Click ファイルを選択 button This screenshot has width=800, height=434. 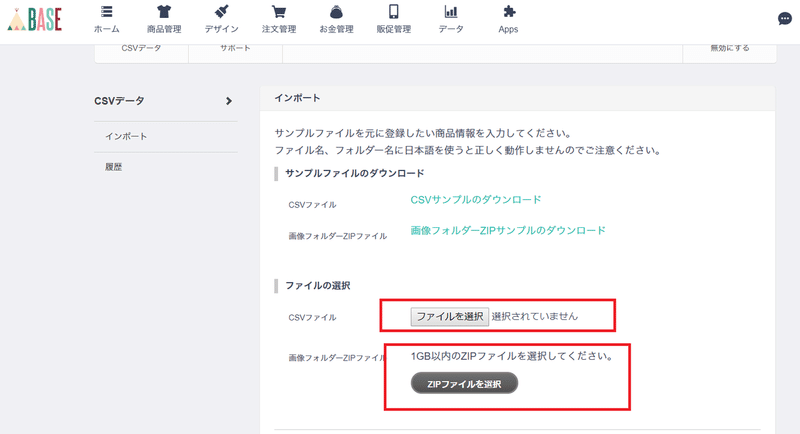pyautogui.click(x=449, y=316)
